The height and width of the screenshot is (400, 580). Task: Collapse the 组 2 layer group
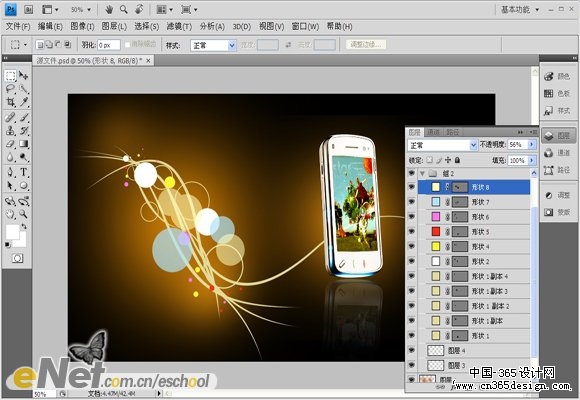click(x=422, y=173)
